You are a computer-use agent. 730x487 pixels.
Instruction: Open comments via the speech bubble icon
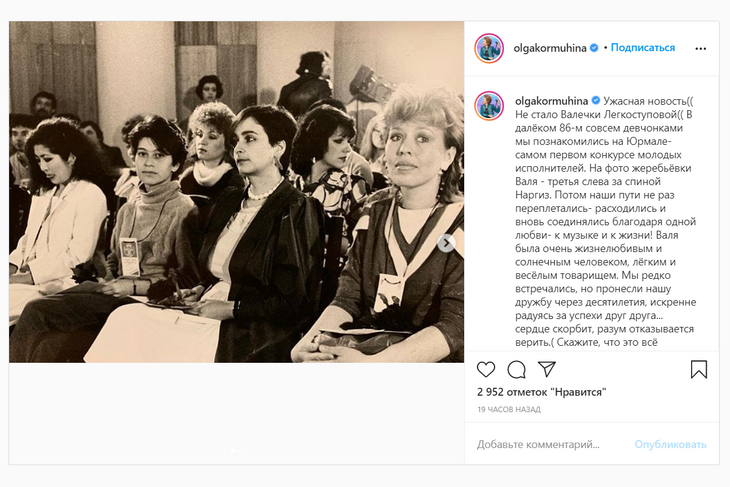coord(516,370)
